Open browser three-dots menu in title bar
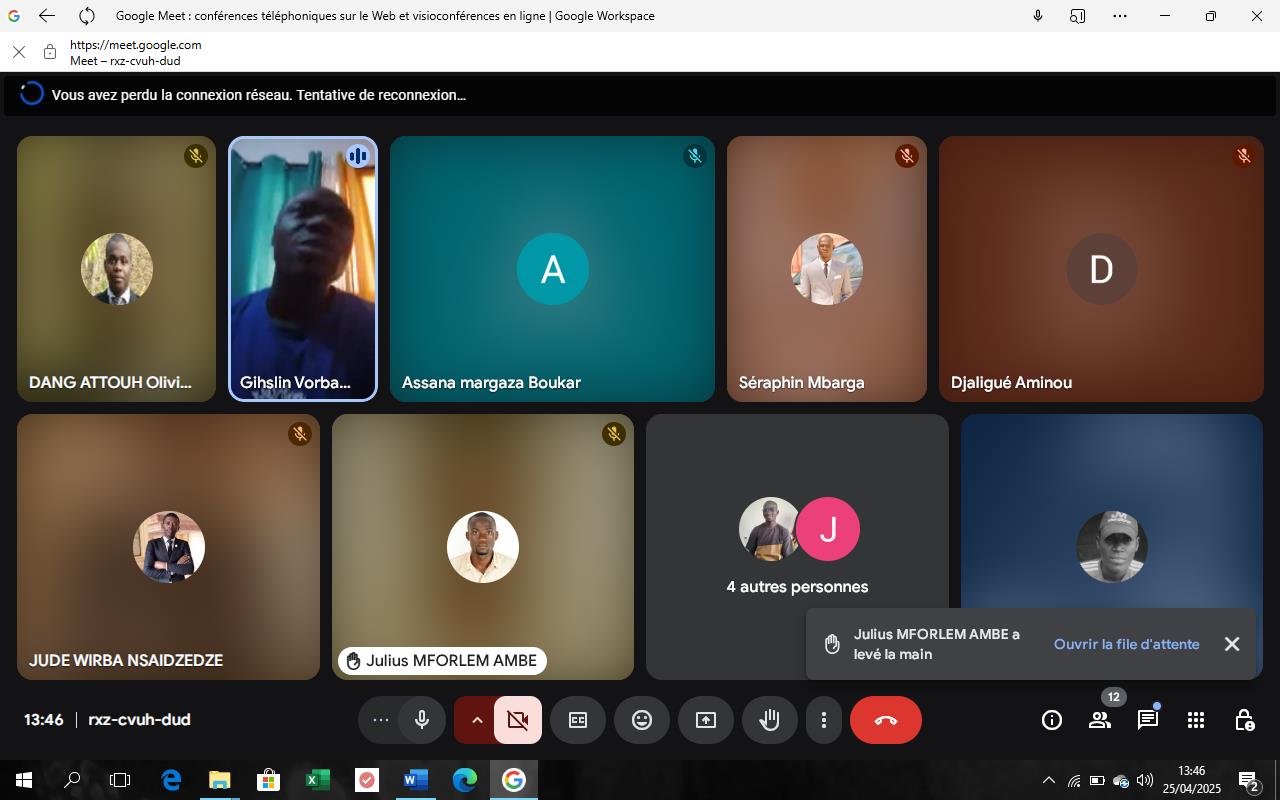Image resolution: width=1280 pixels, height=800 pixels. point(1120,16)
